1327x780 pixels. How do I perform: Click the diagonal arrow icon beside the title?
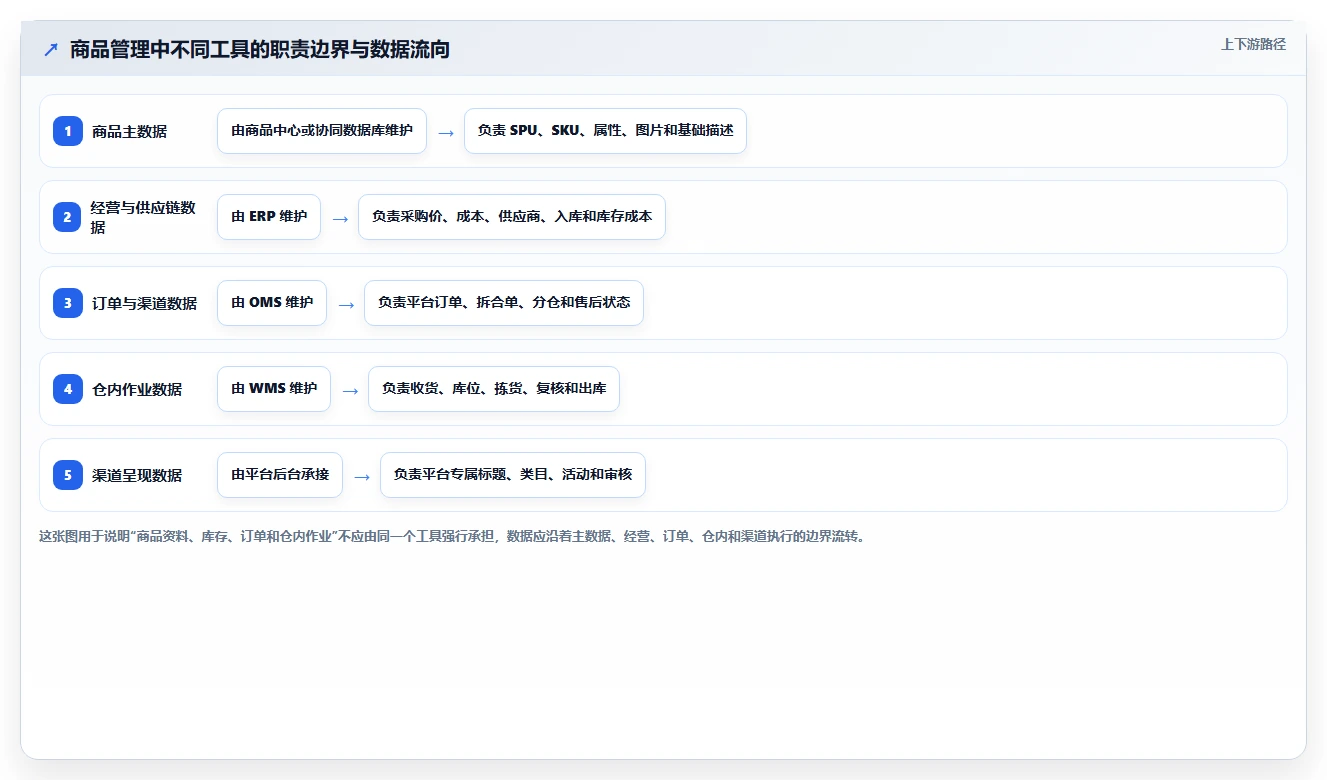pos(51,49)
